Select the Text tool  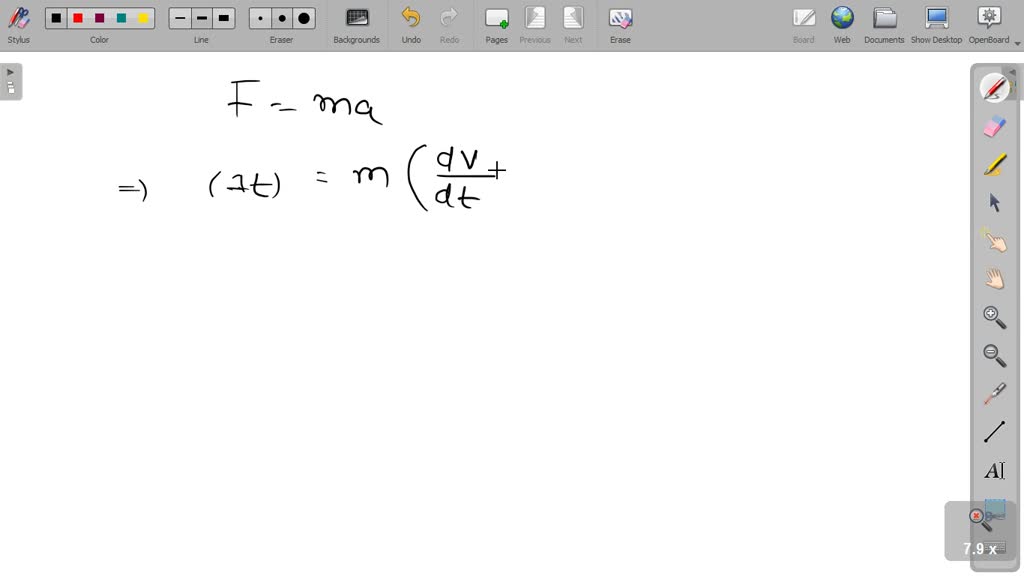click(993, 470)
